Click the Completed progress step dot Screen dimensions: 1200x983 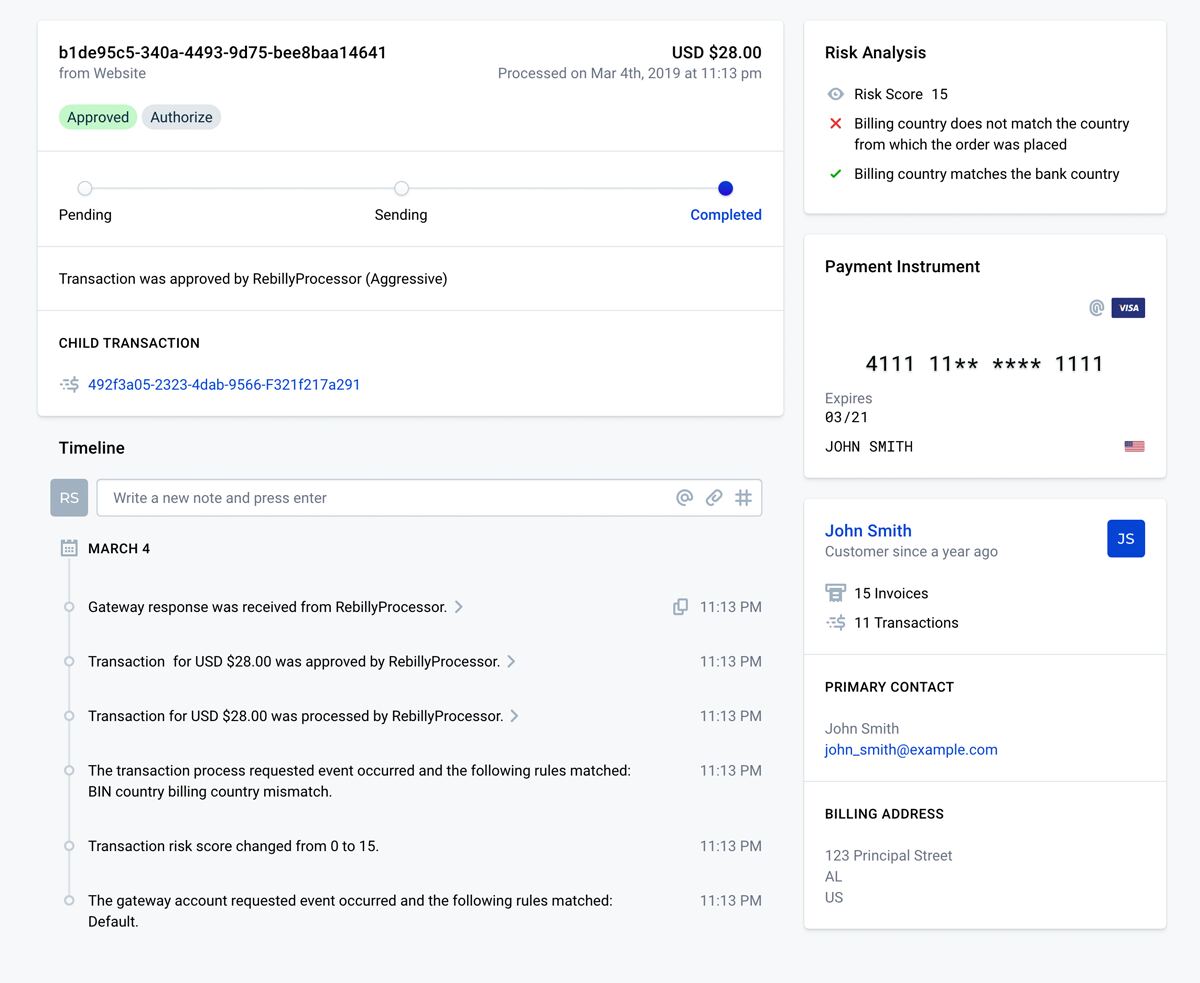tap(725, 188)
